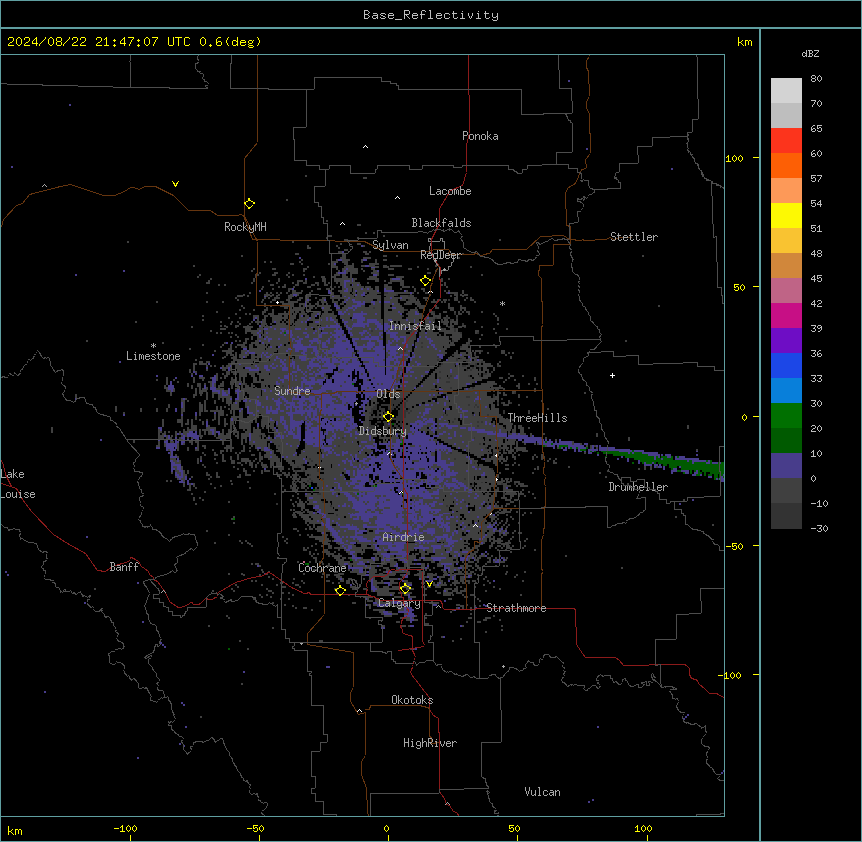Click the white asterisk east of Innisfail
862x842 pixels.
[x=502, y=303]
